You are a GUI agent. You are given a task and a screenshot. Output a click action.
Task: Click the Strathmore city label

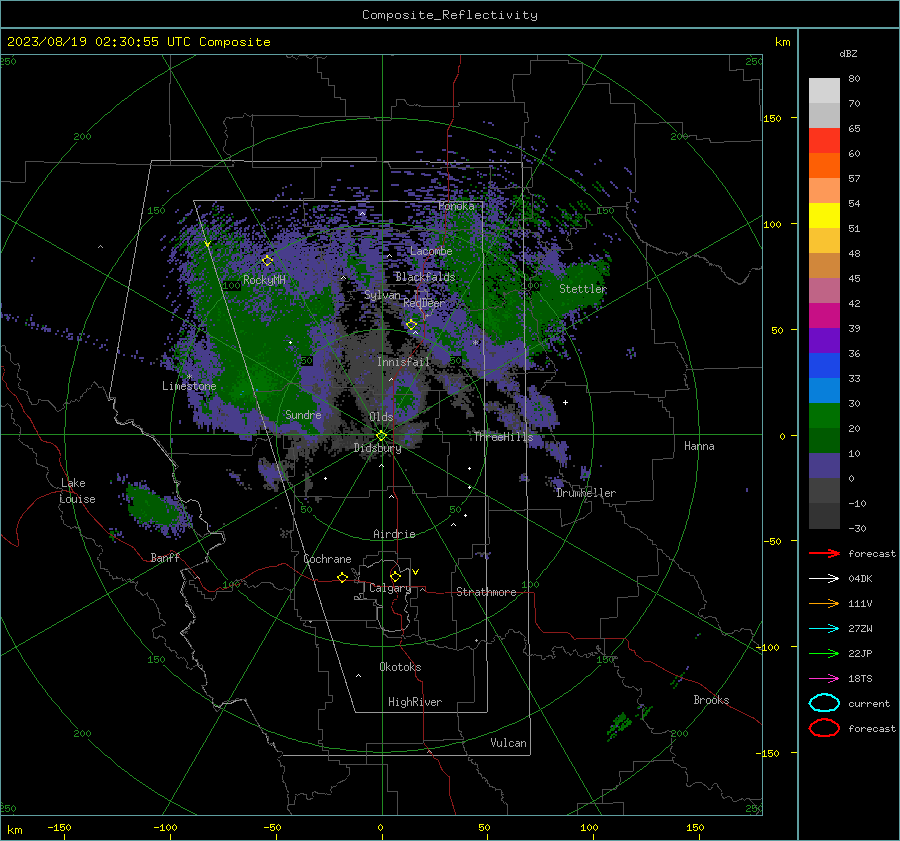[486, 592]
